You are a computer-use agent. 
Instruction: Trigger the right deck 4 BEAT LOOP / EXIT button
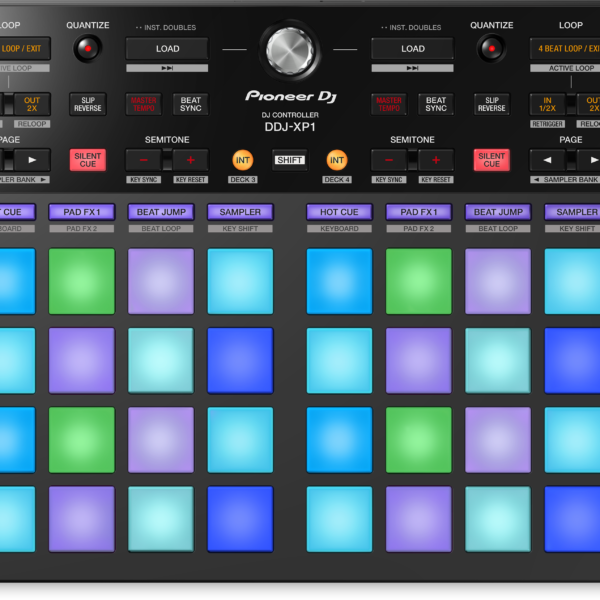[x=565, y=49]
